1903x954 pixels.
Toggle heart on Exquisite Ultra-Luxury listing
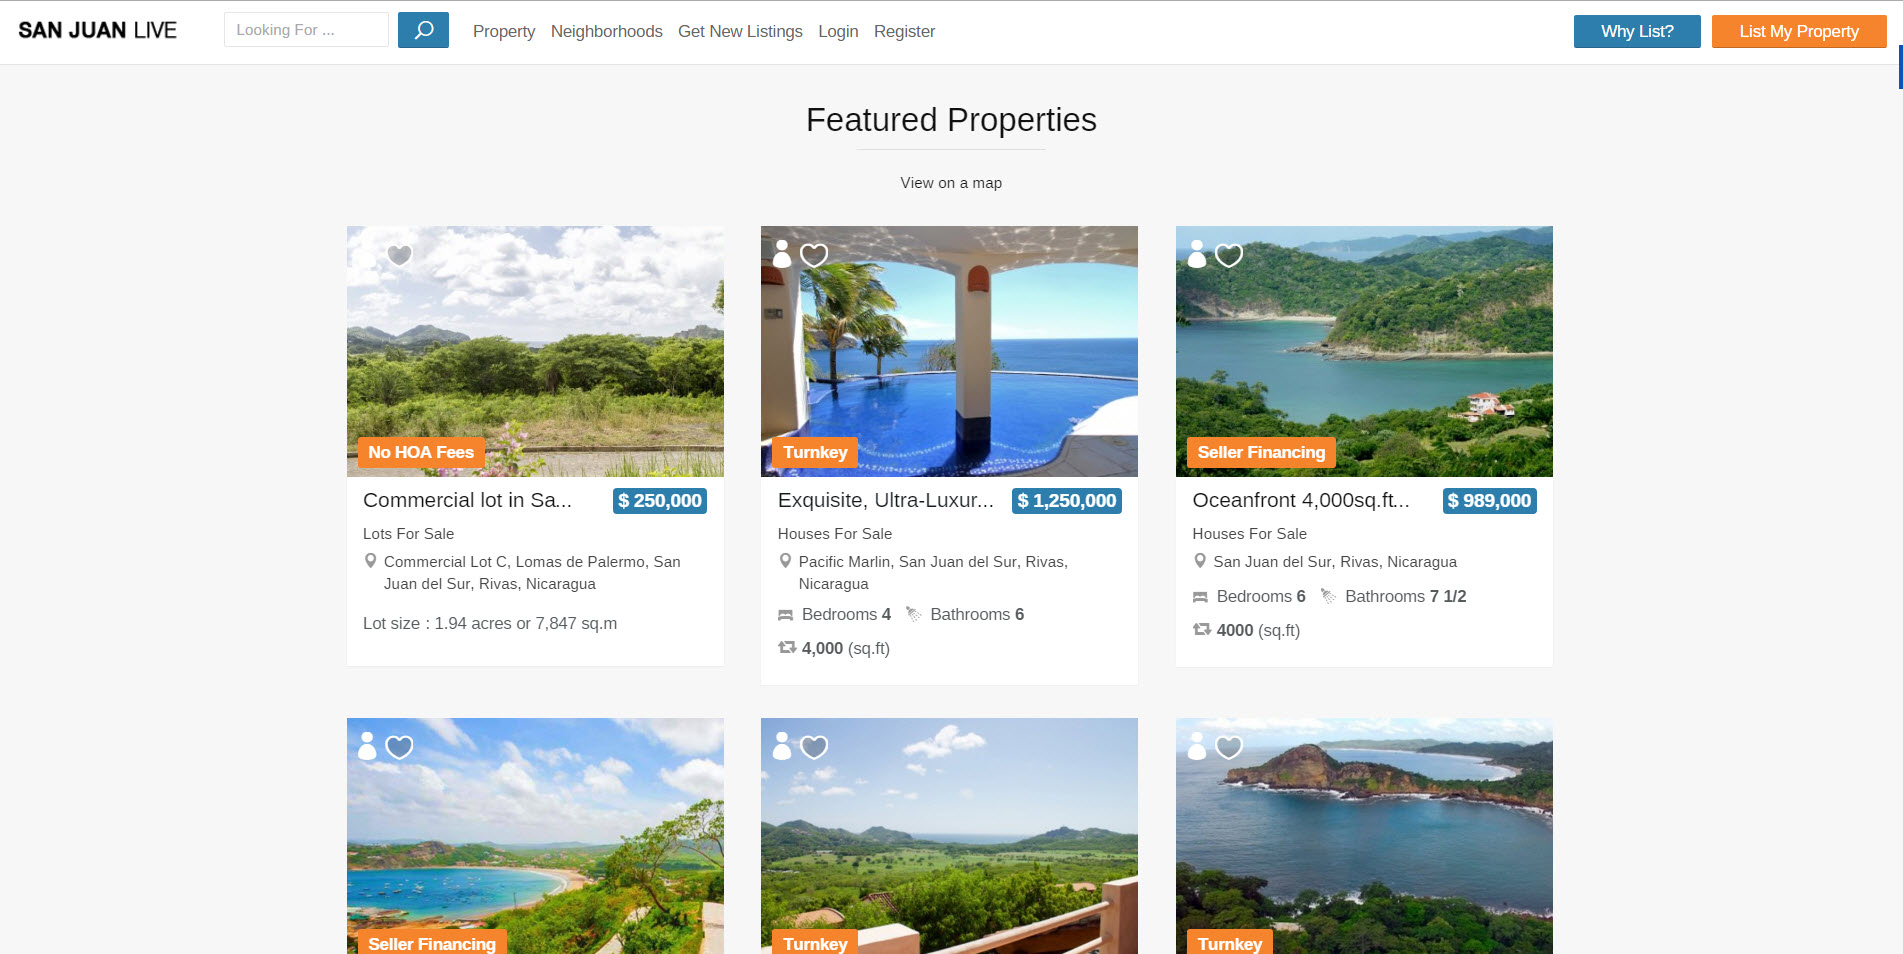point(814,255)
